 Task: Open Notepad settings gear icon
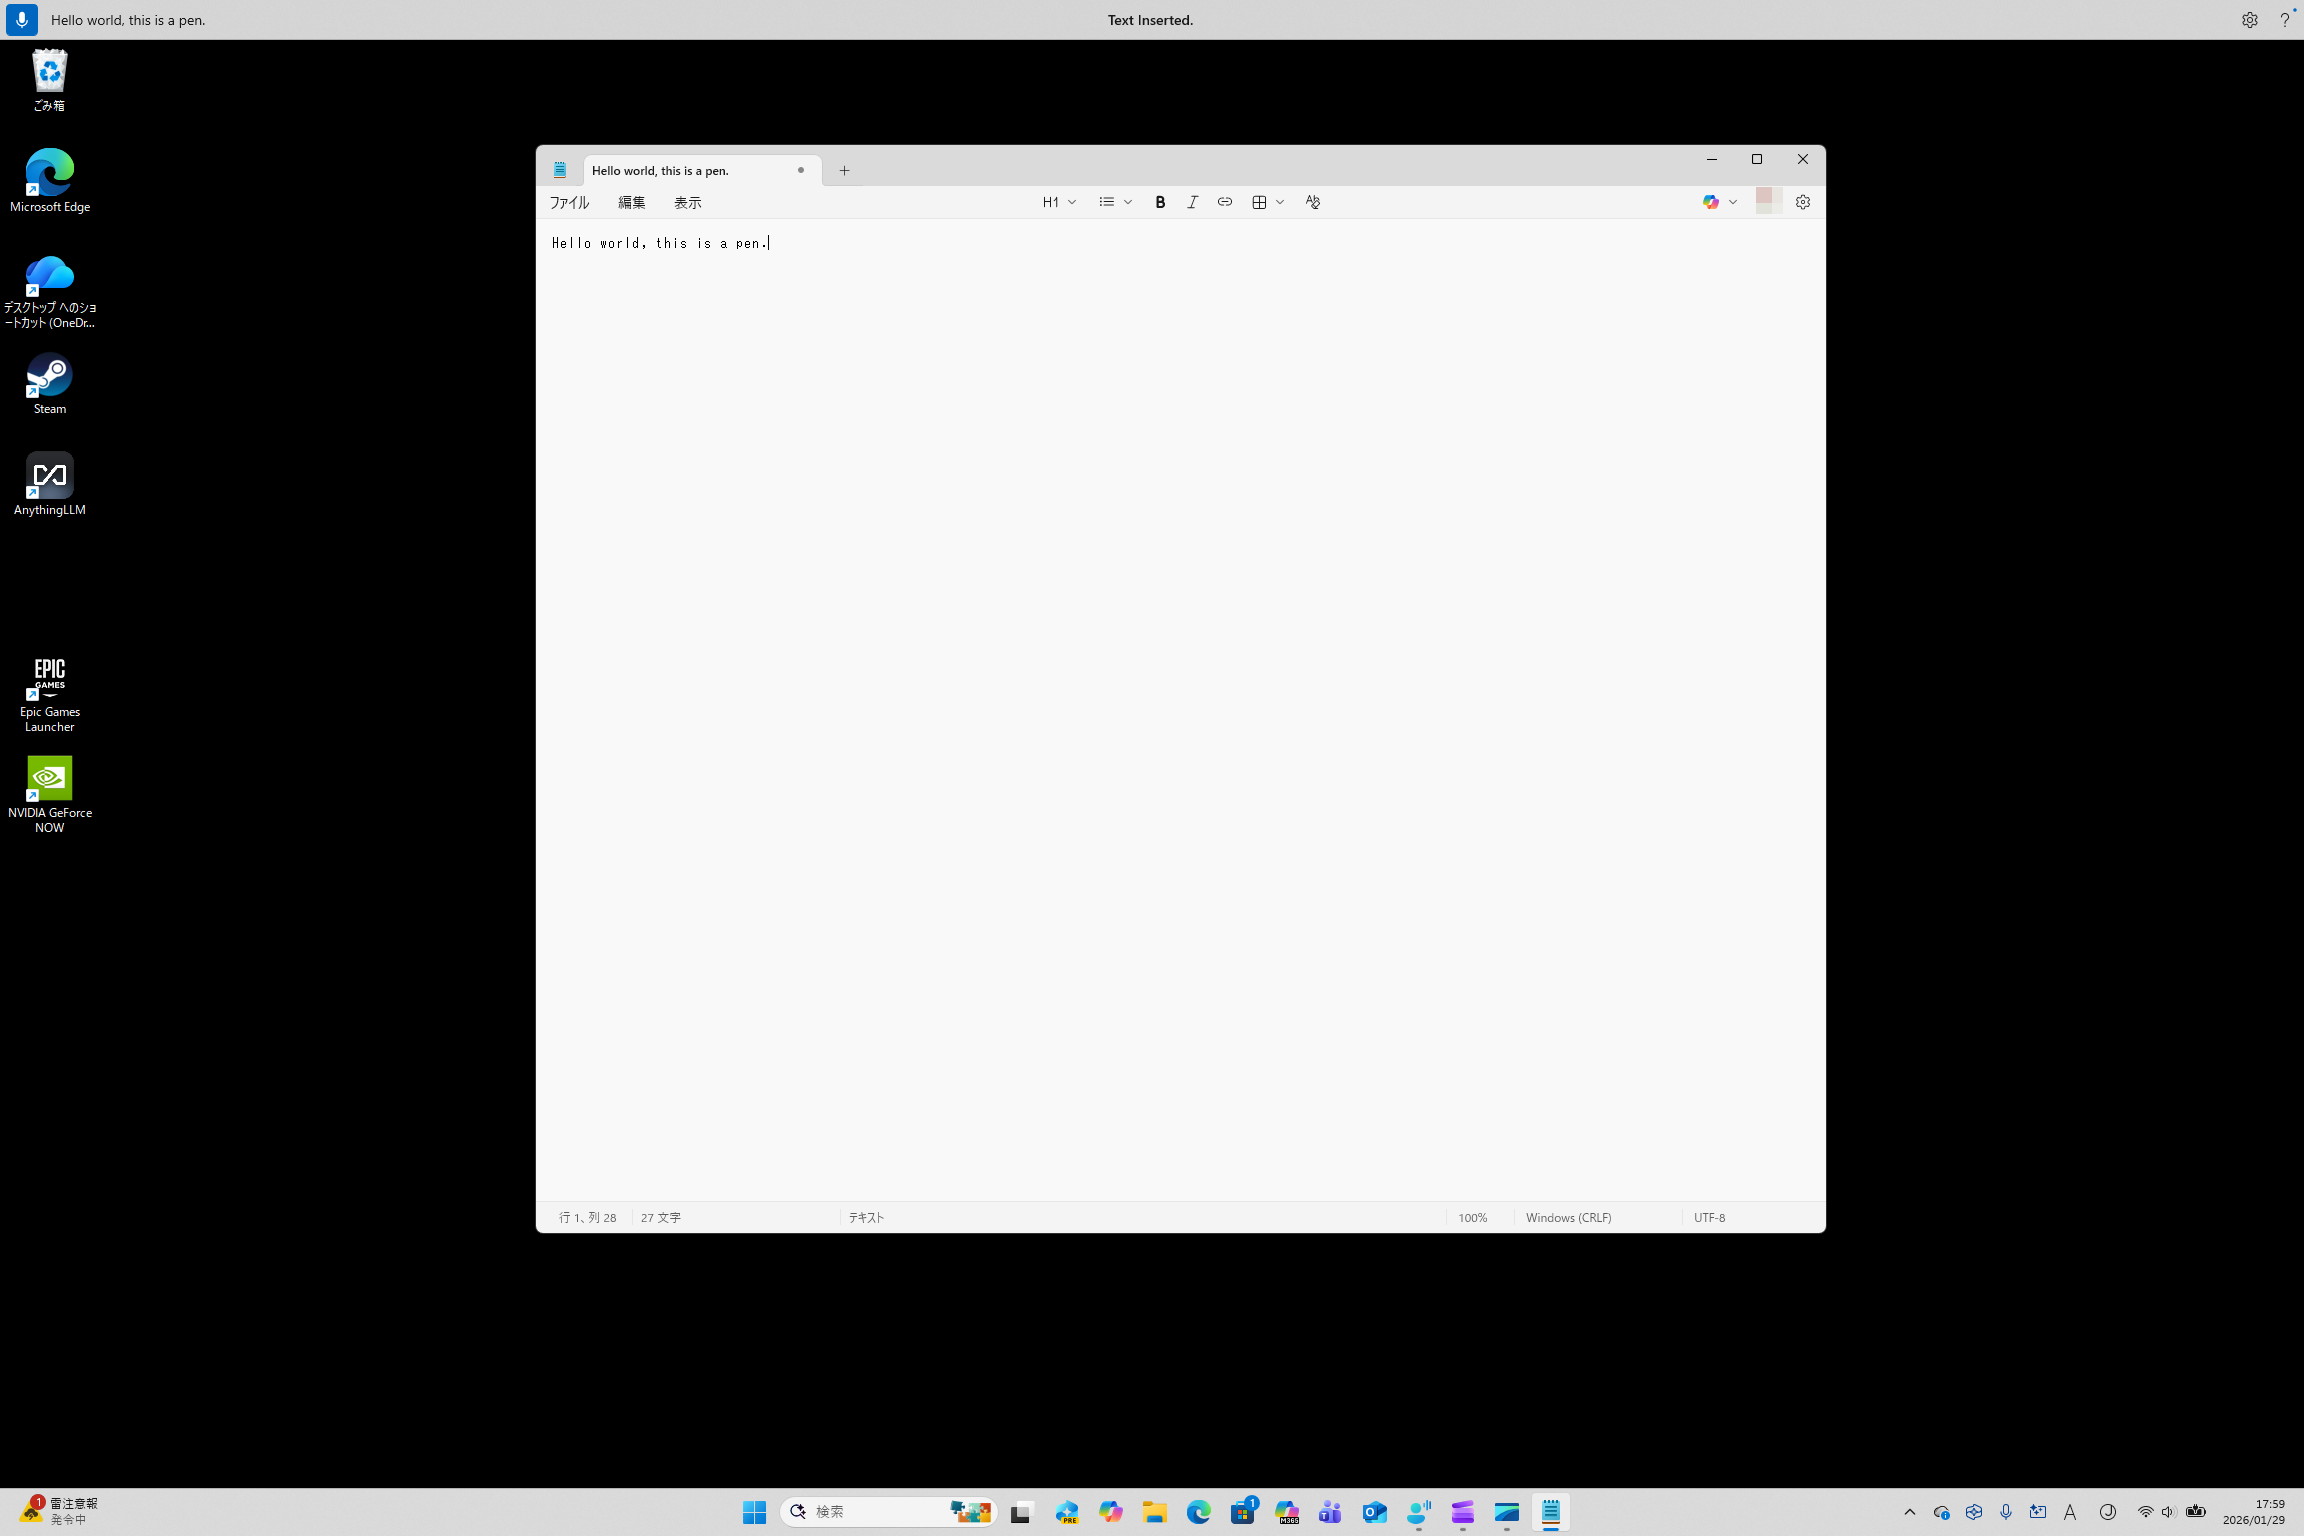1802,202
